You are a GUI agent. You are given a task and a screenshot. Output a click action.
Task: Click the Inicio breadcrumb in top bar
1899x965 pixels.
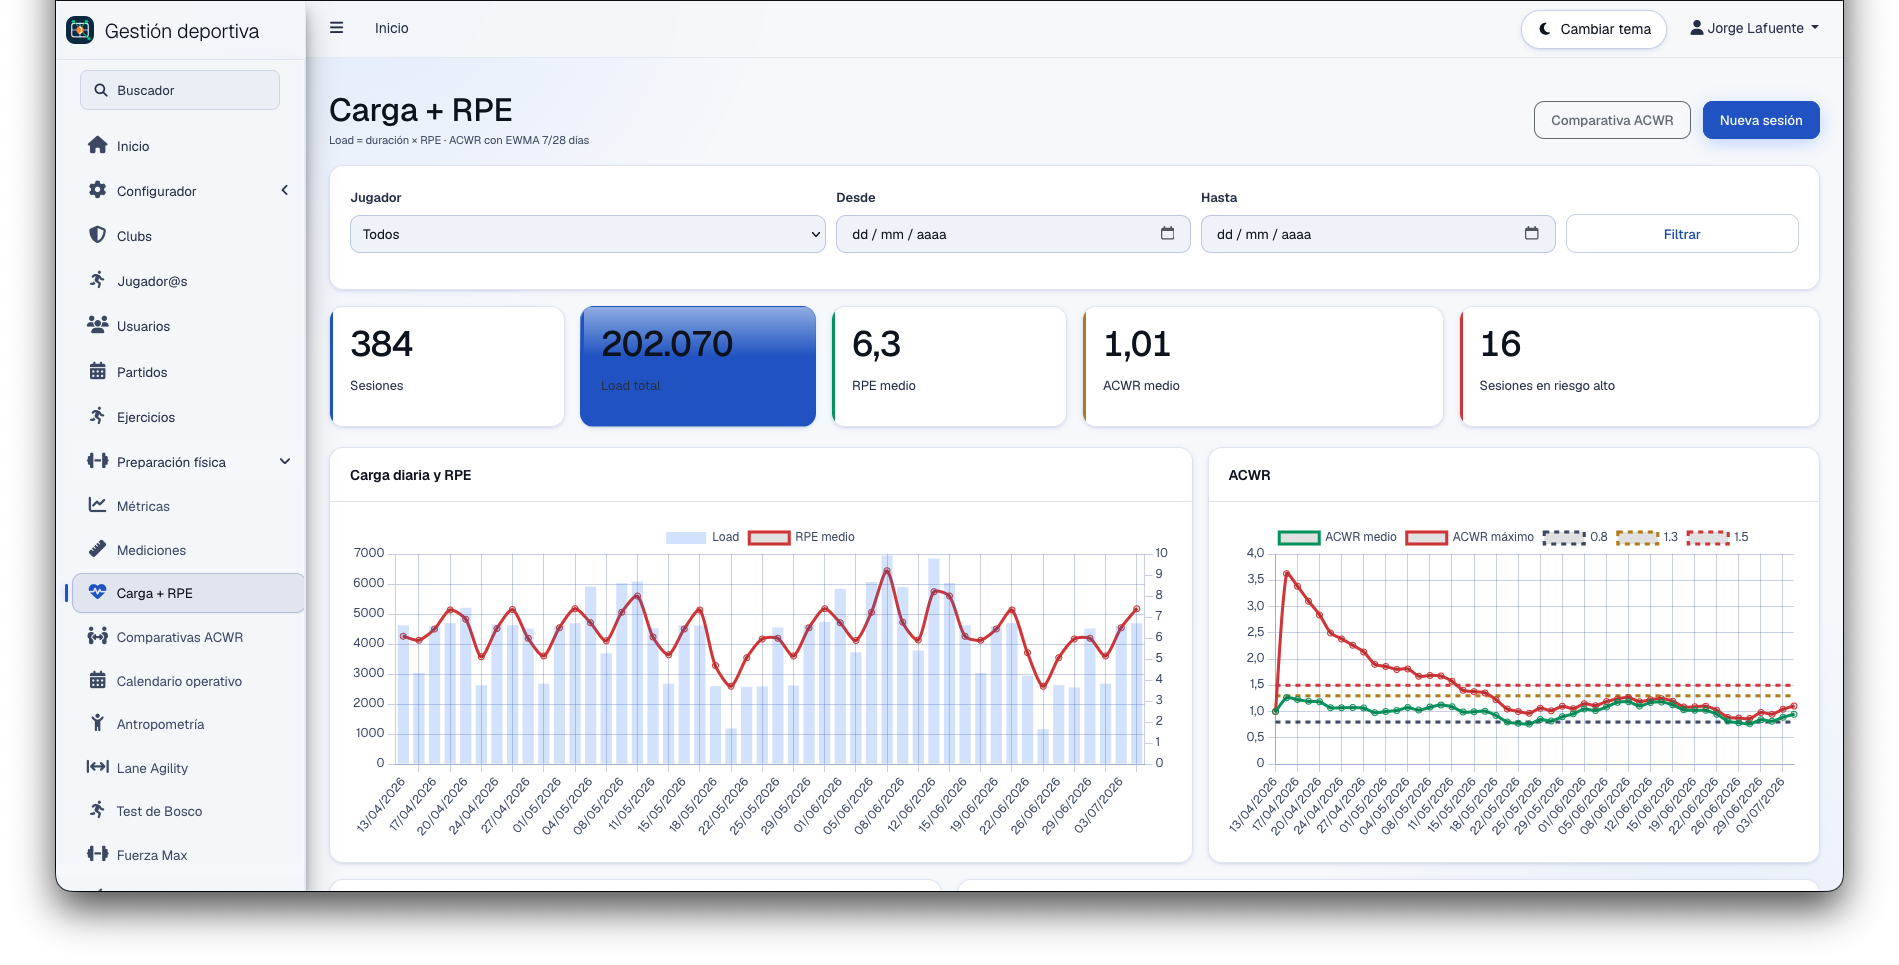[392, 28]
